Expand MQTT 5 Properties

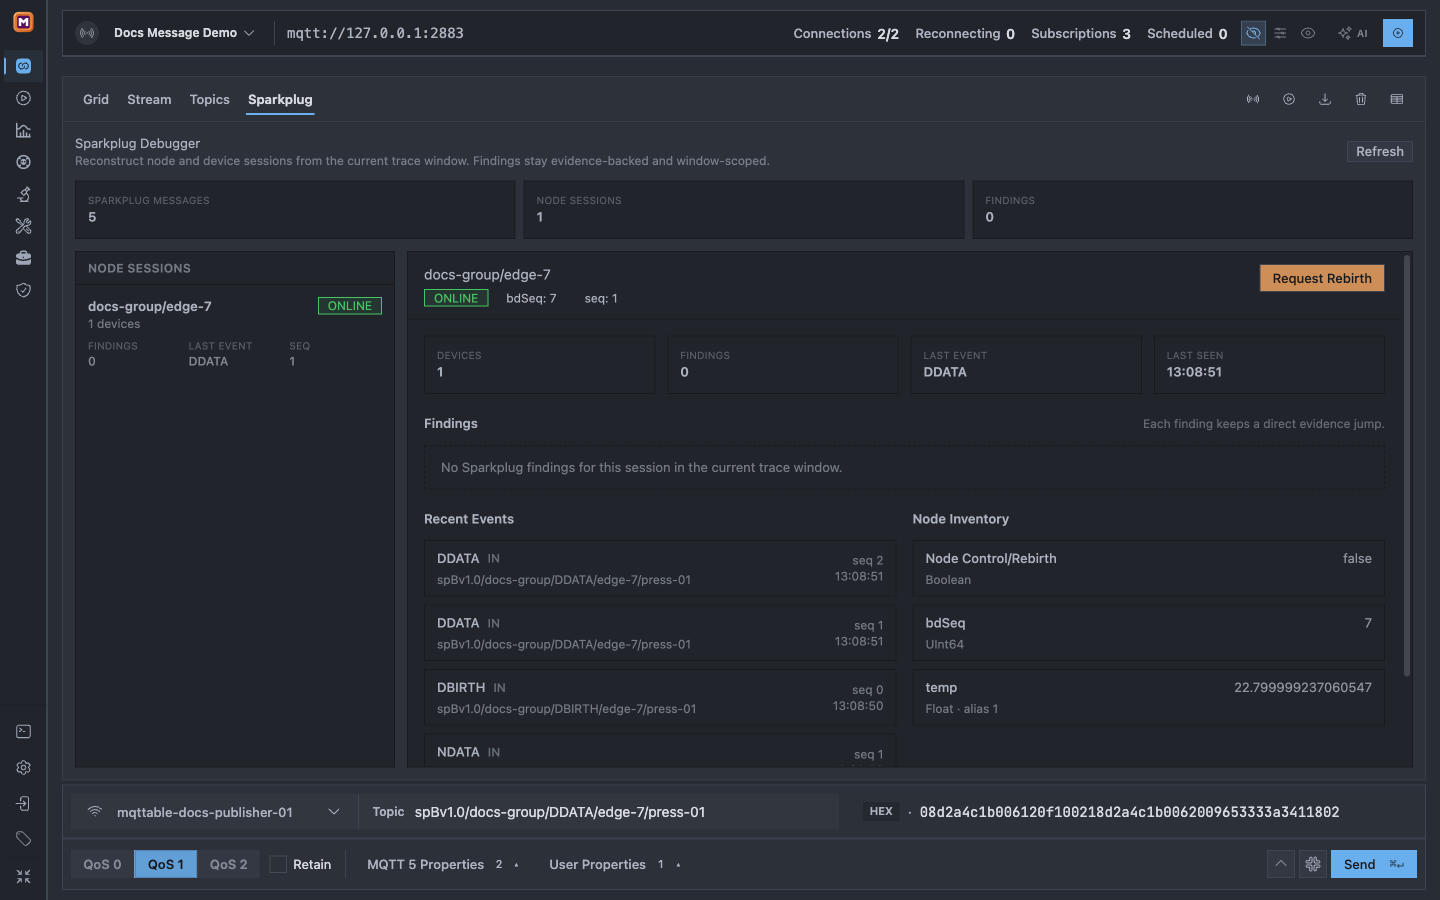pyautogui.click(x=443, y=864)
